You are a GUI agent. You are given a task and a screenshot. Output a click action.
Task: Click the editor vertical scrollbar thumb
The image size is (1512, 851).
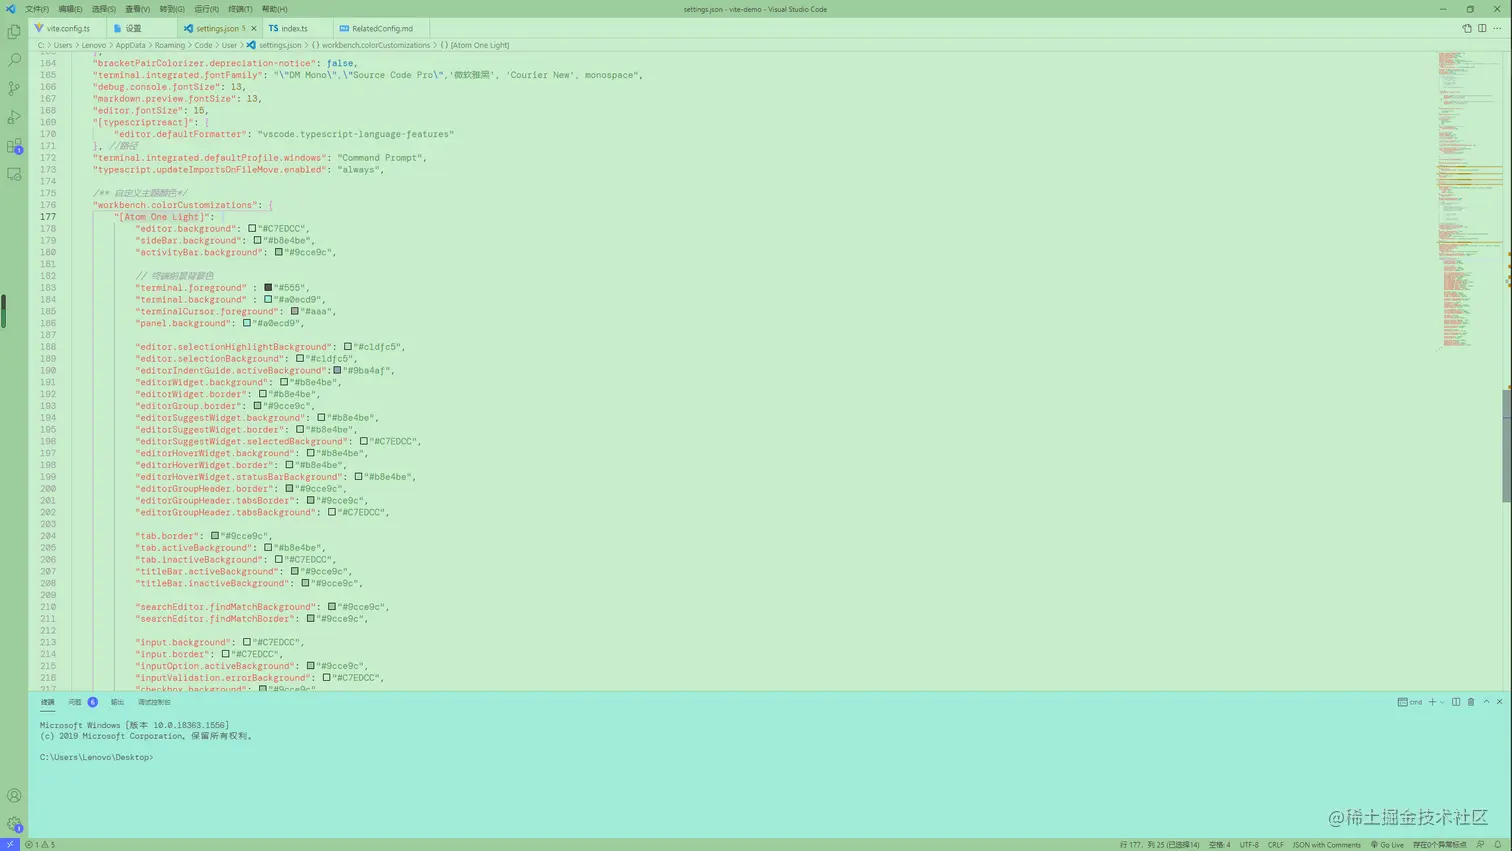(x=1507, y=445)
